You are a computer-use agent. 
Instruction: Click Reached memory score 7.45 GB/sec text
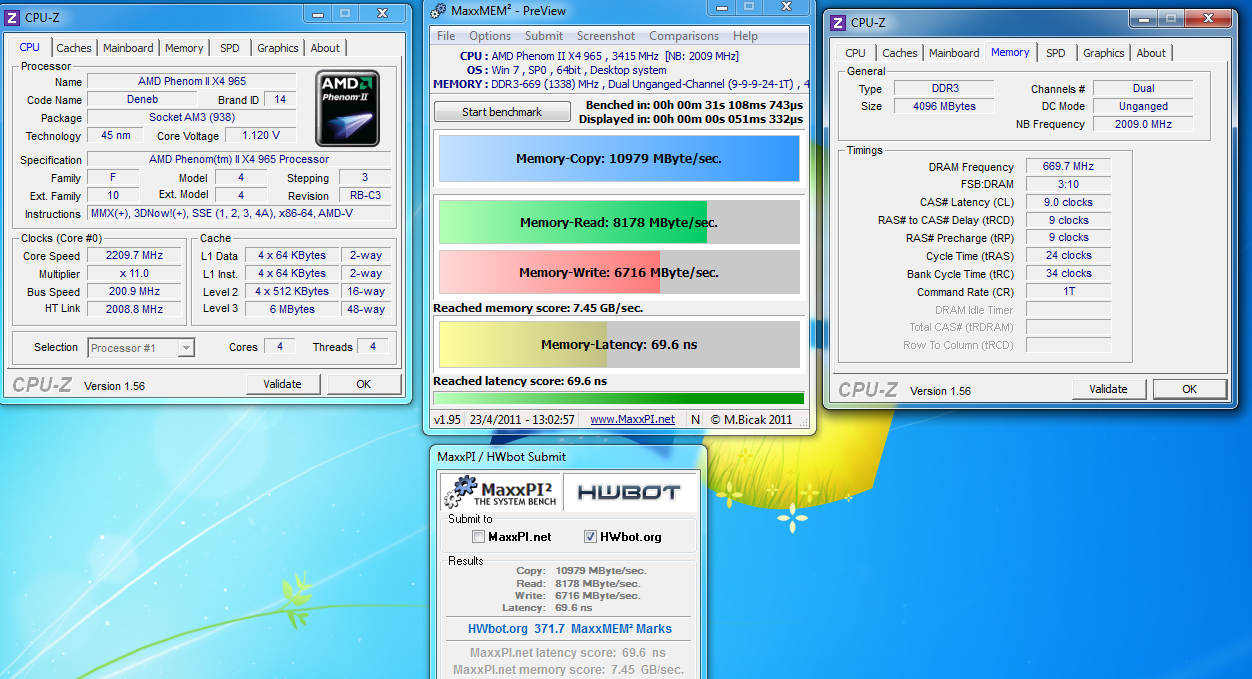tap(538, 308)
